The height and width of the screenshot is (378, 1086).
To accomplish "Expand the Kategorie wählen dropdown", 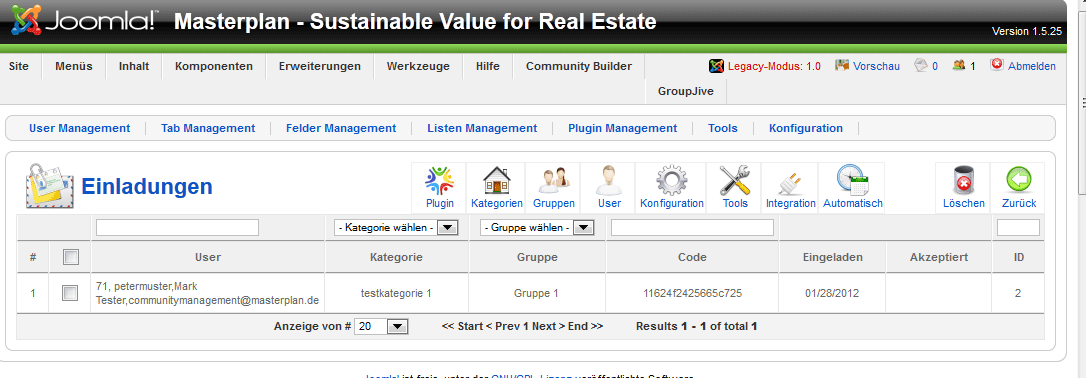I will point(396,228).
